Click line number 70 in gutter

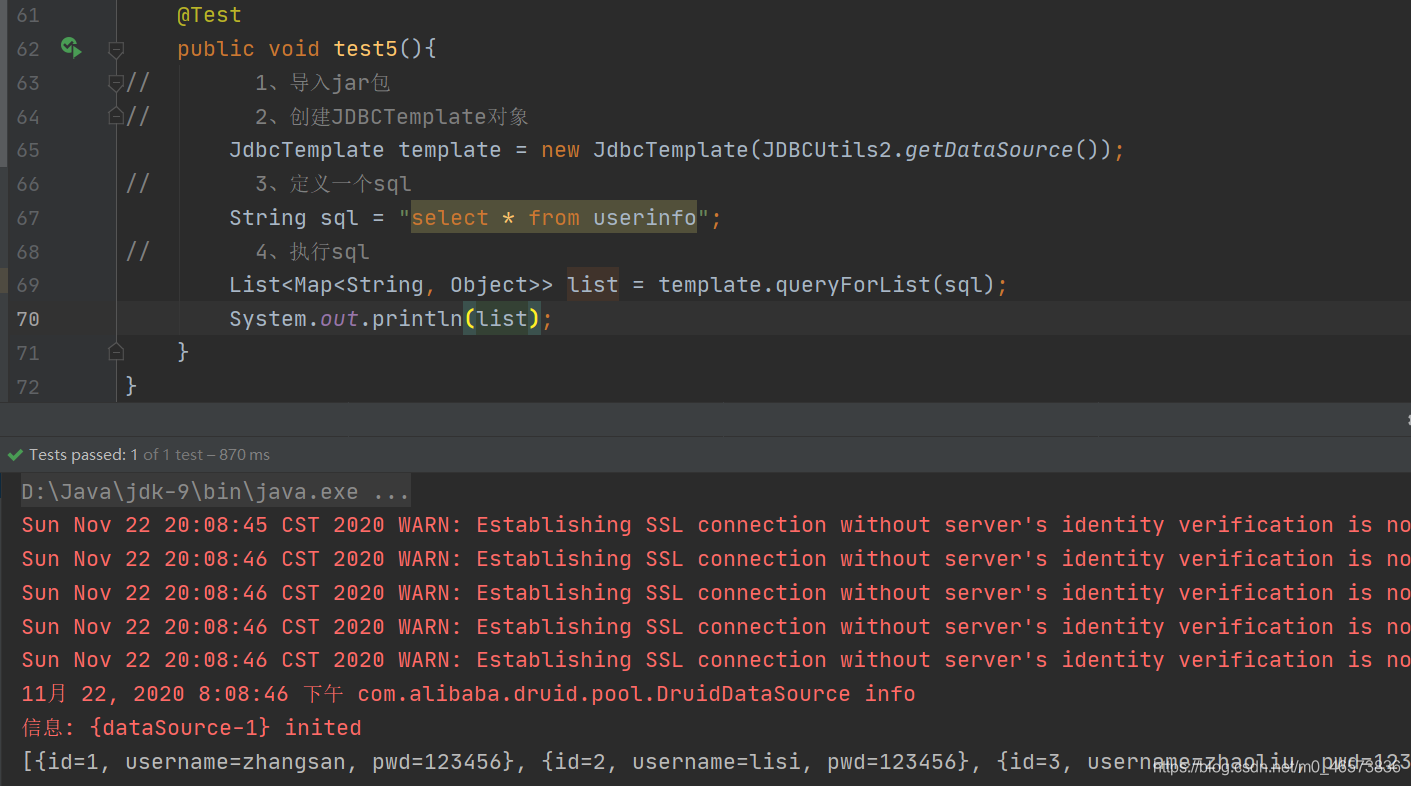(x=28, y=319)
